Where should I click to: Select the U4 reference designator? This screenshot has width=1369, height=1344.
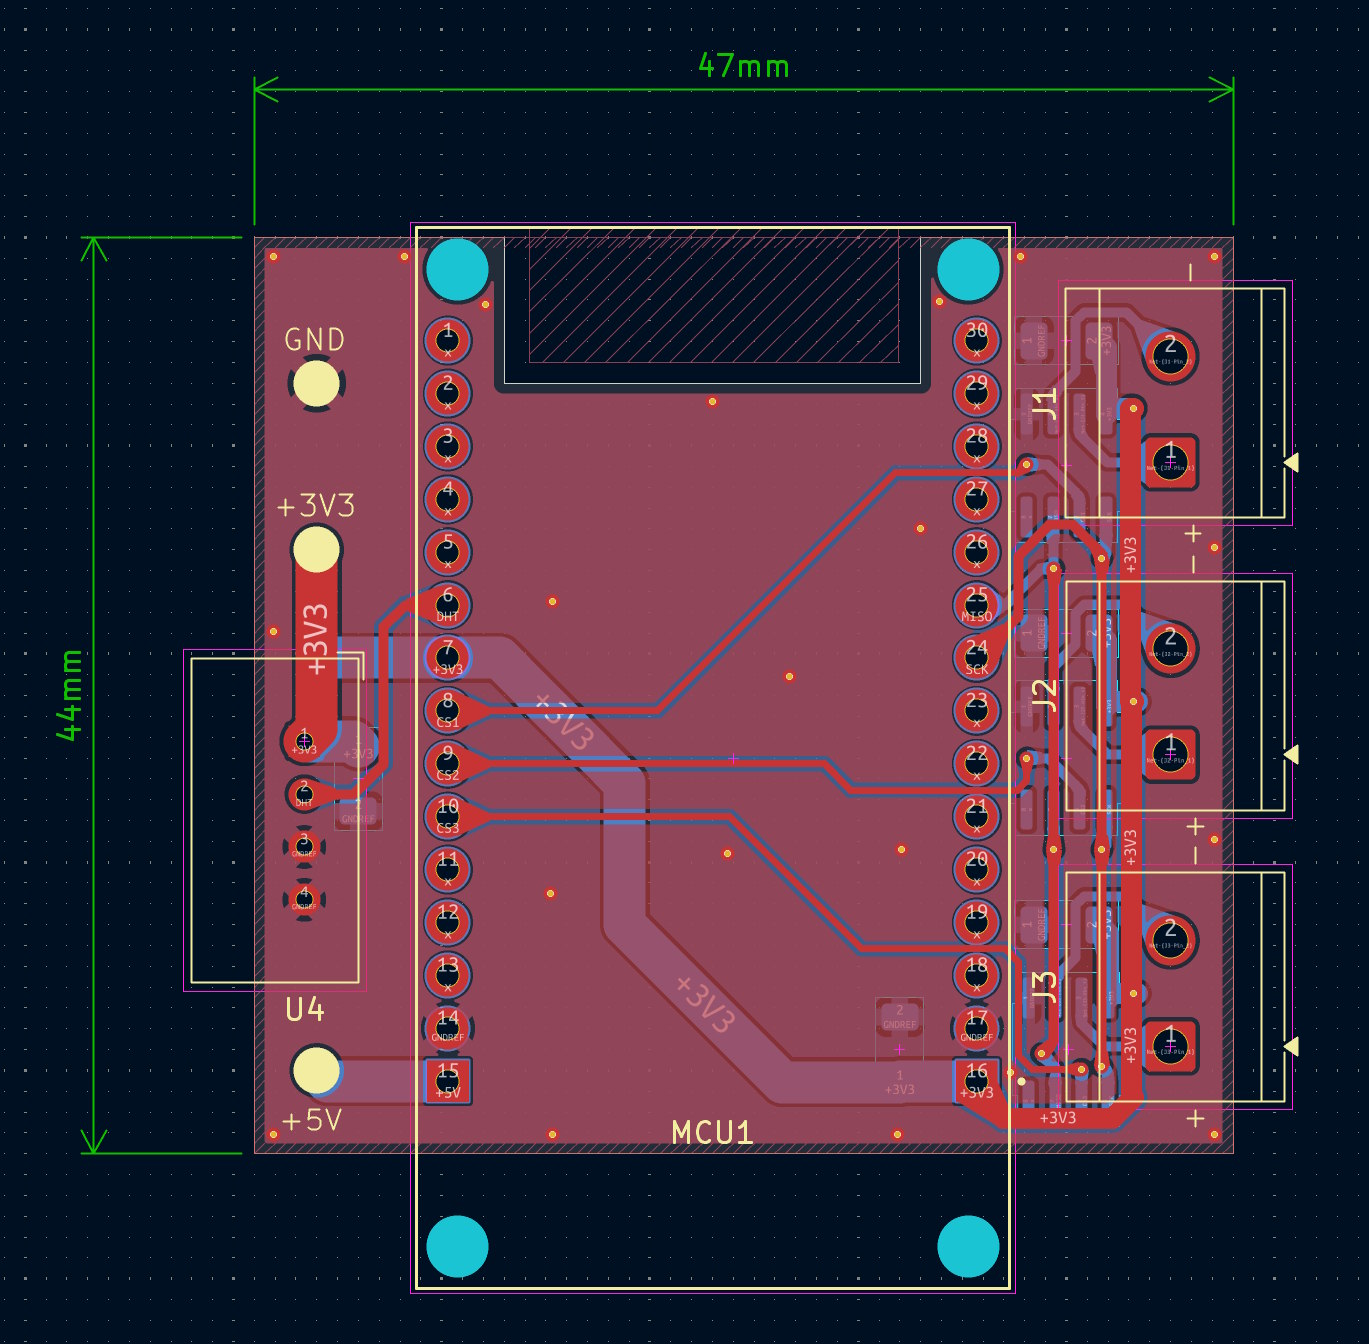tap(305, 1010)
